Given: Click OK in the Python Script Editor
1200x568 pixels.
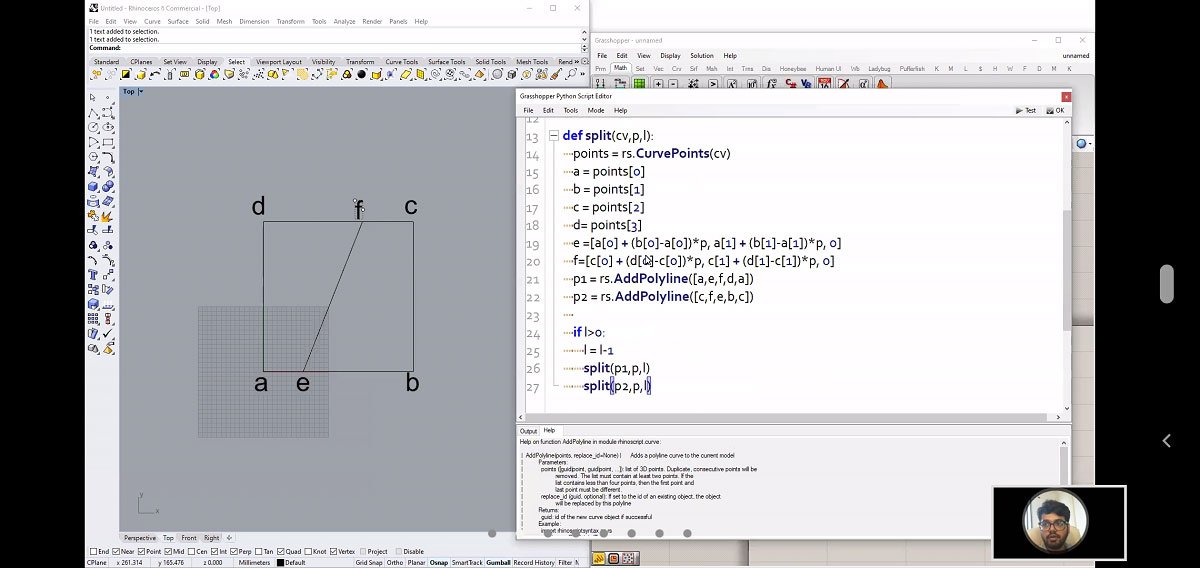Looking at the screenshot, I should 1056,110.
